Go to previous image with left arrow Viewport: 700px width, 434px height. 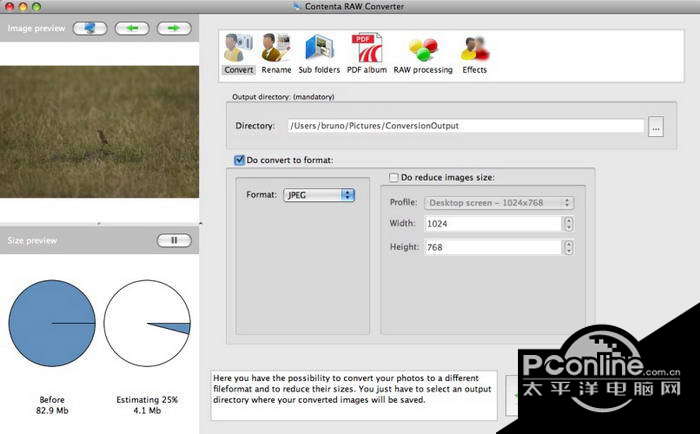tap(132, 29)
